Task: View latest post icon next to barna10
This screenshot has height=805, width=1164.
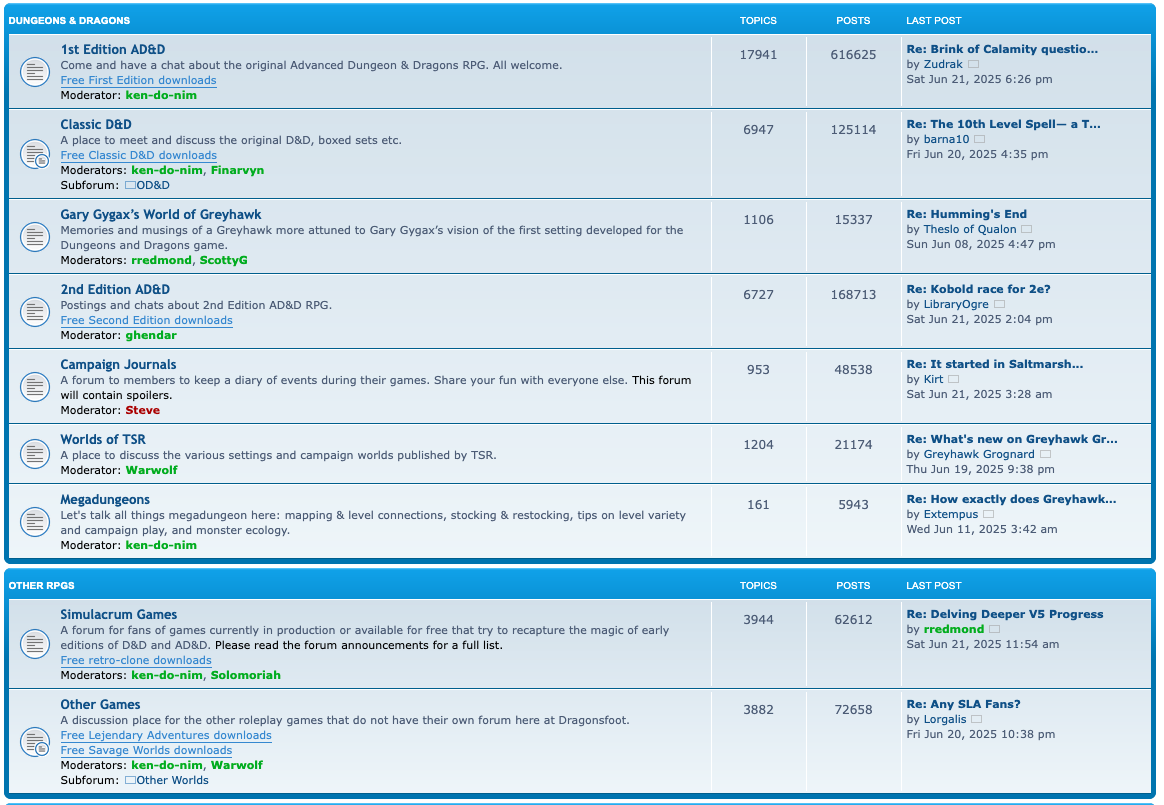Action: [979, 140]
